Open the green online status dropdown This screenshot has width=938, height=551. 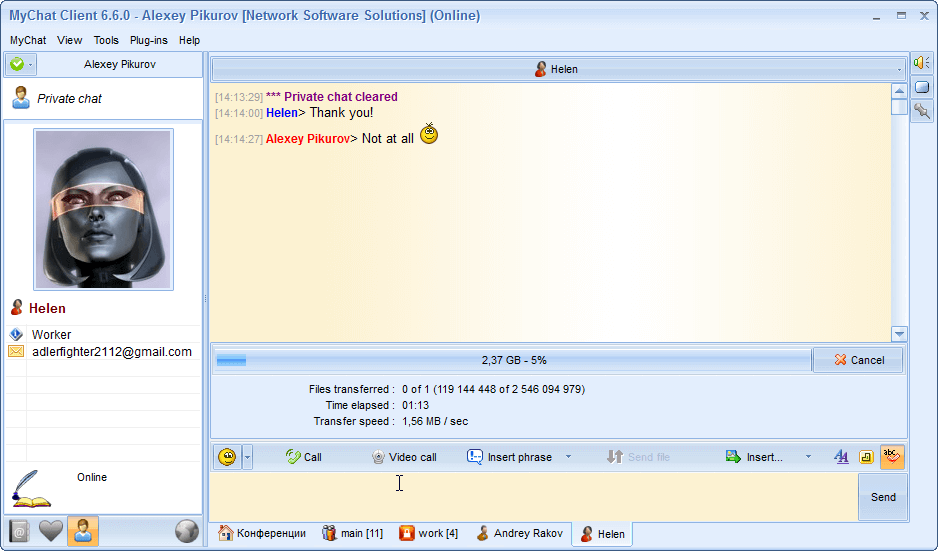[21, 64]
